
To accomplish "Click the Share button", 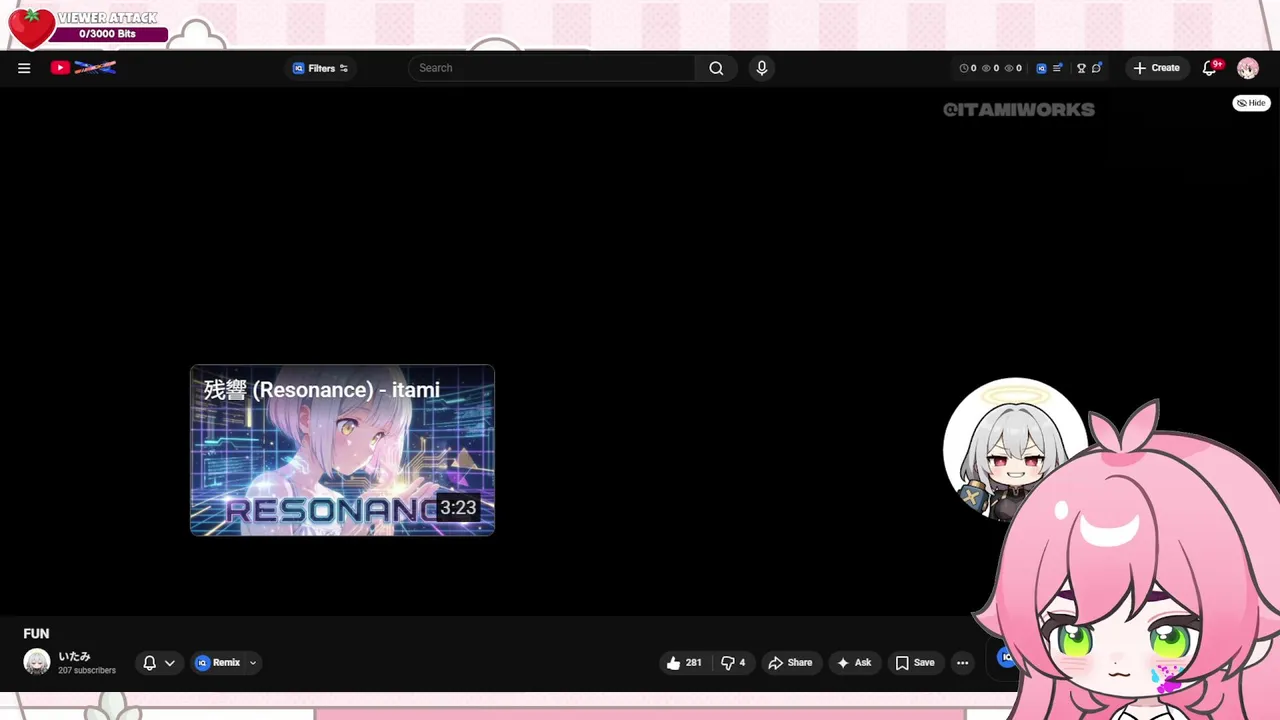I will pyautogui.click(x=790, y=662).
